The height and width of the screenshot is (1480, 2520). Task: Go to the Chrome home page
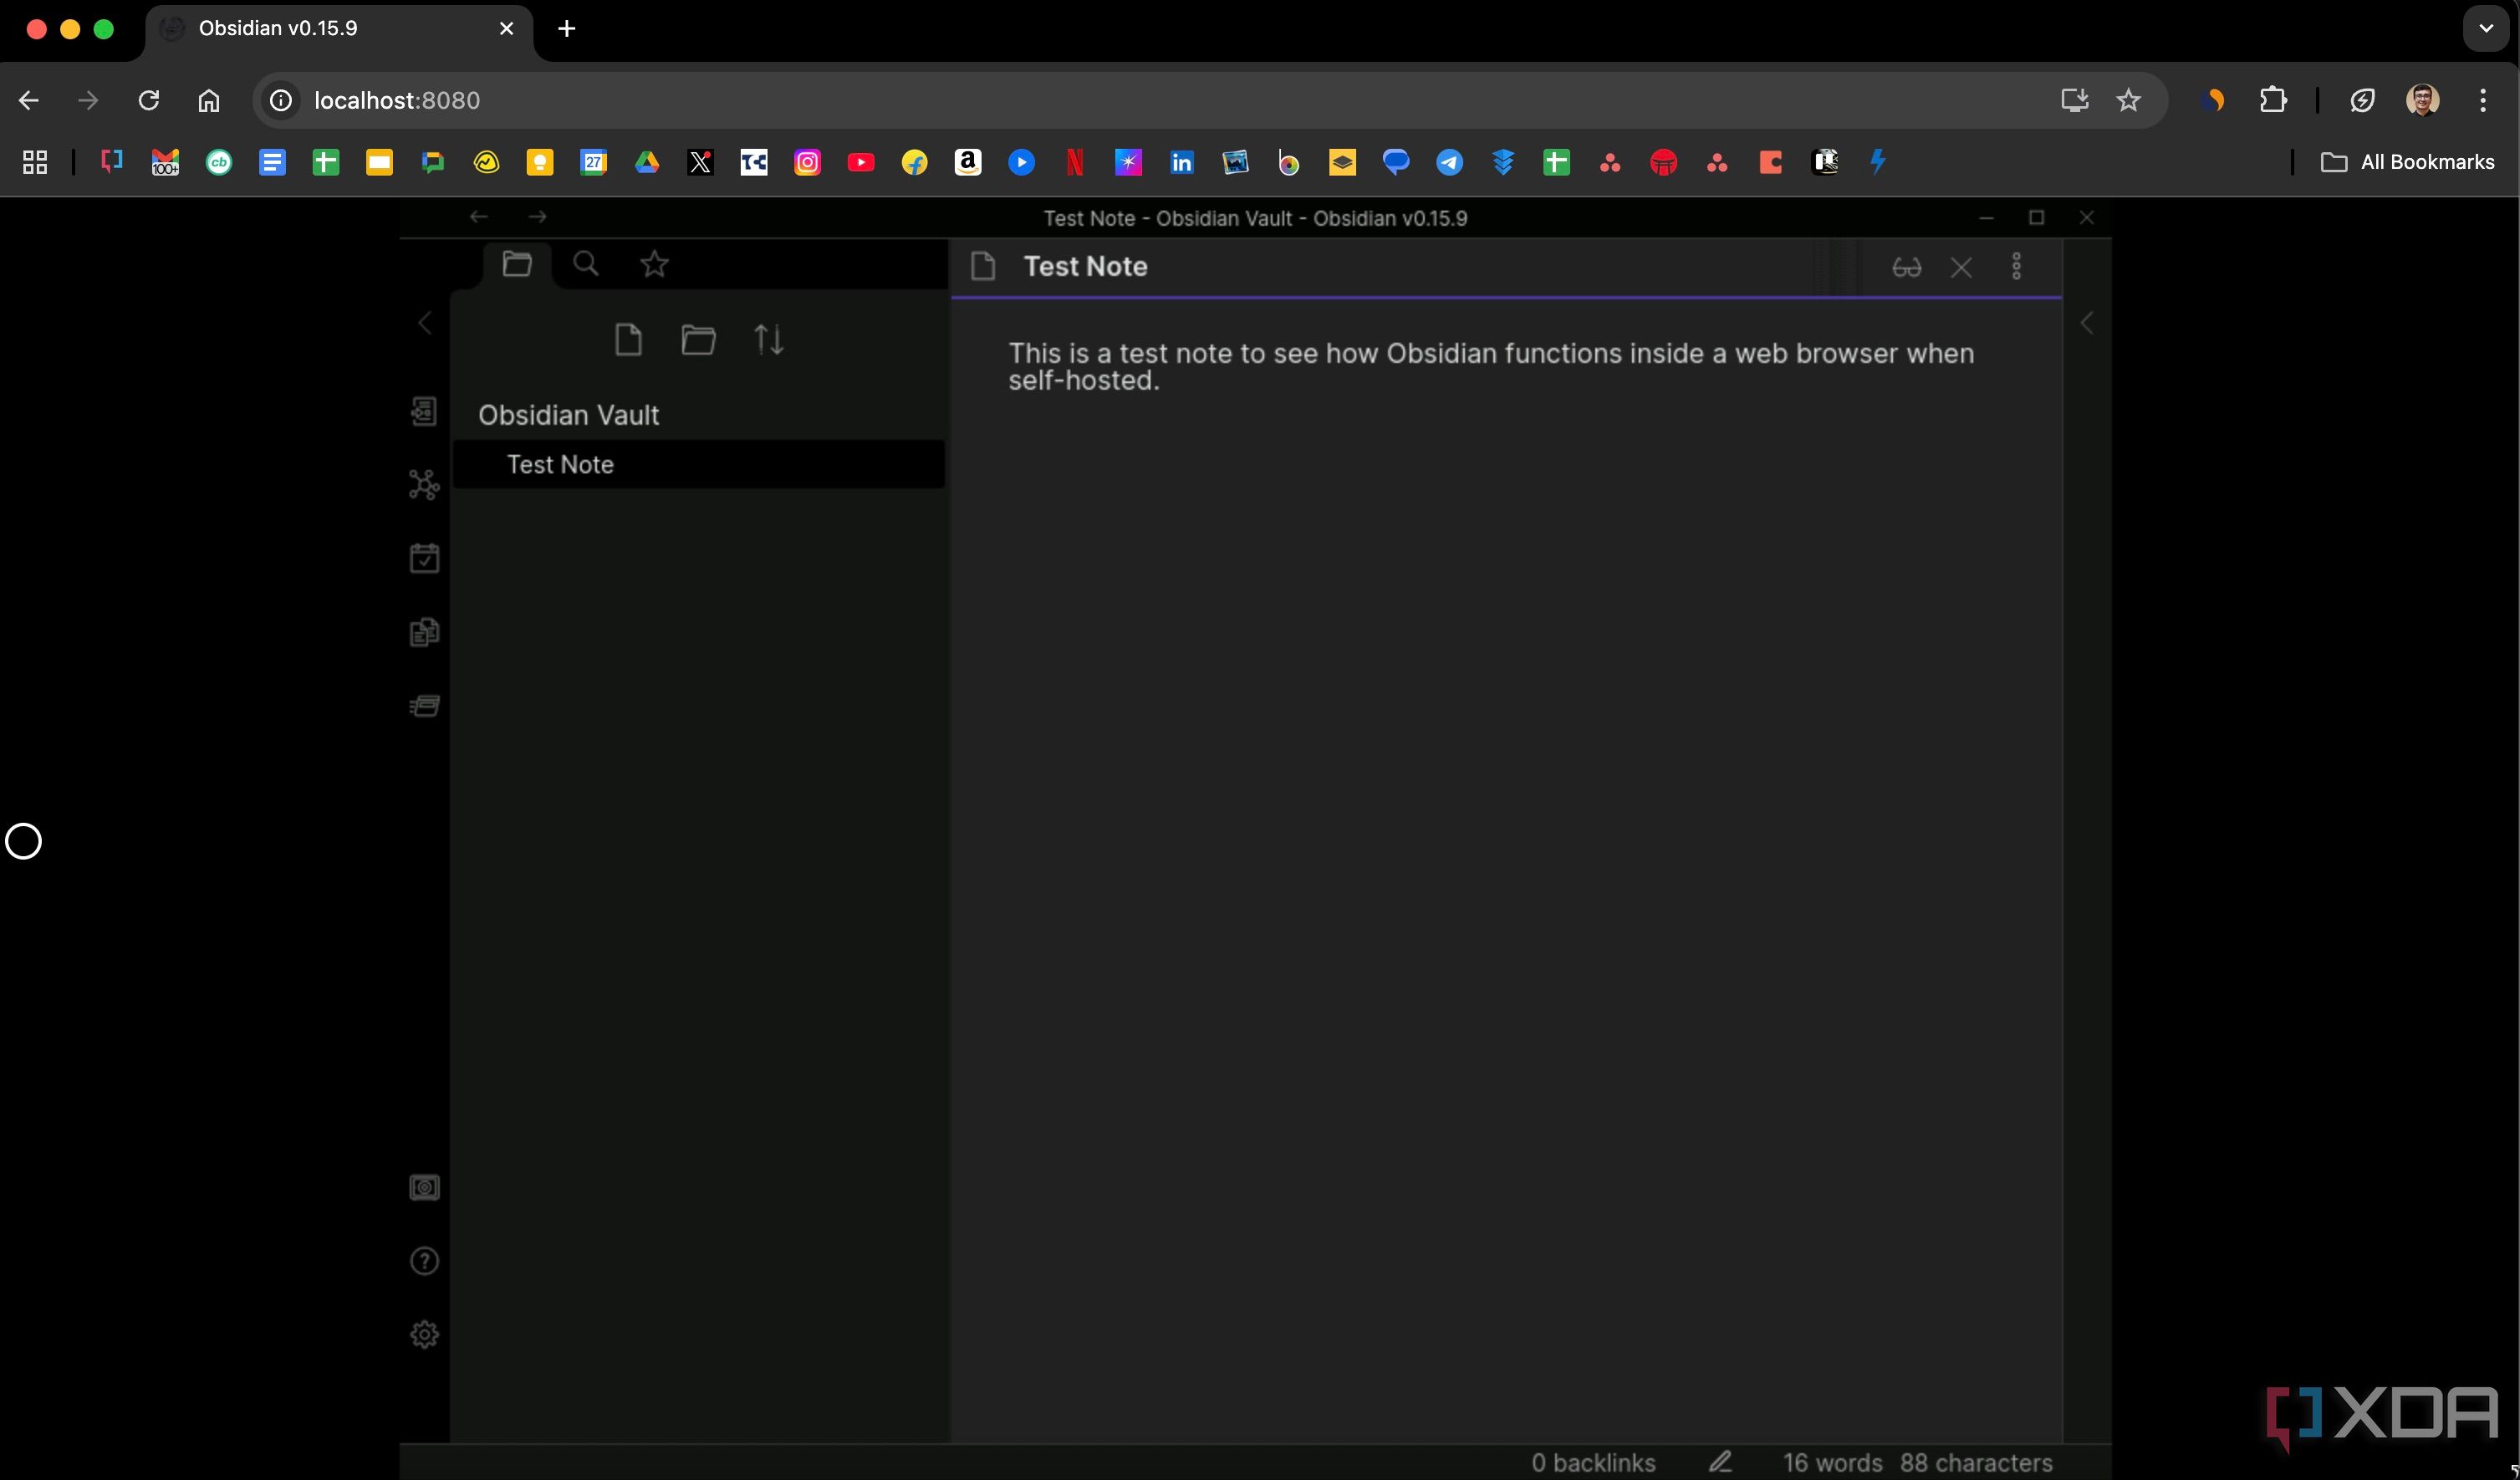tap(208, 100)
